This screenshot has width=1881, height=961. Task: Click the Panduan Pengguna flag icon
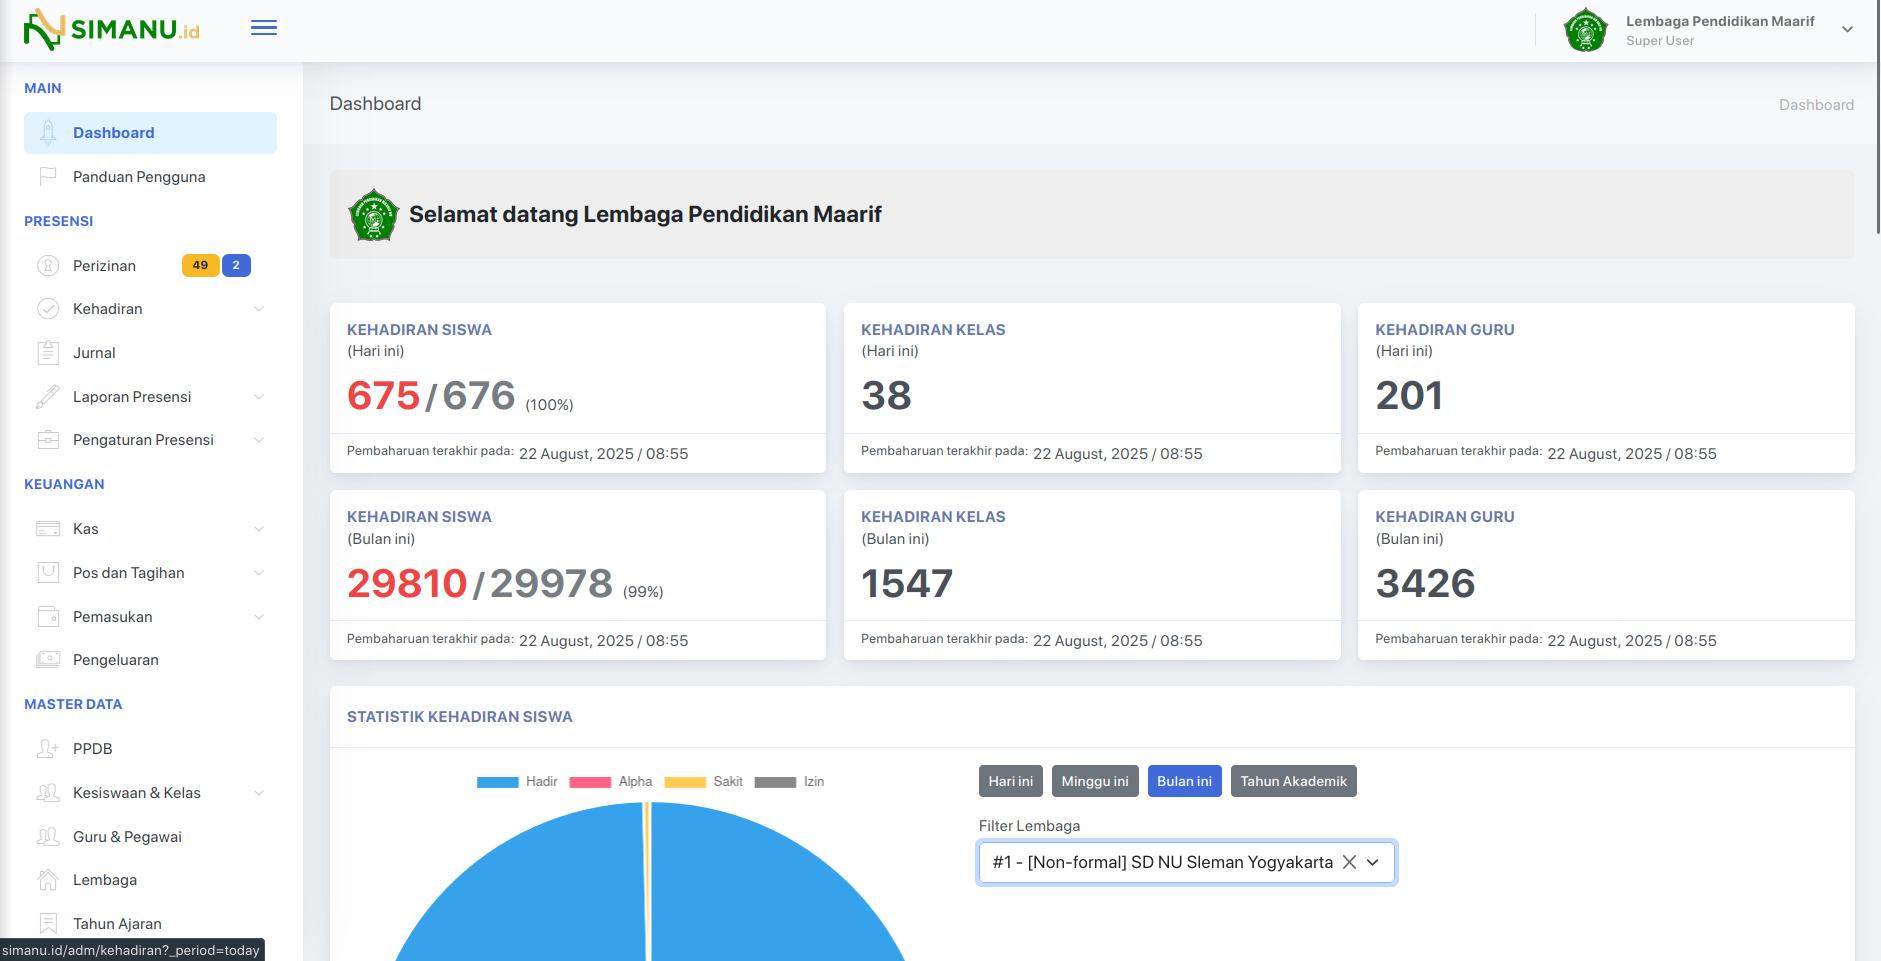click(48, 176)
